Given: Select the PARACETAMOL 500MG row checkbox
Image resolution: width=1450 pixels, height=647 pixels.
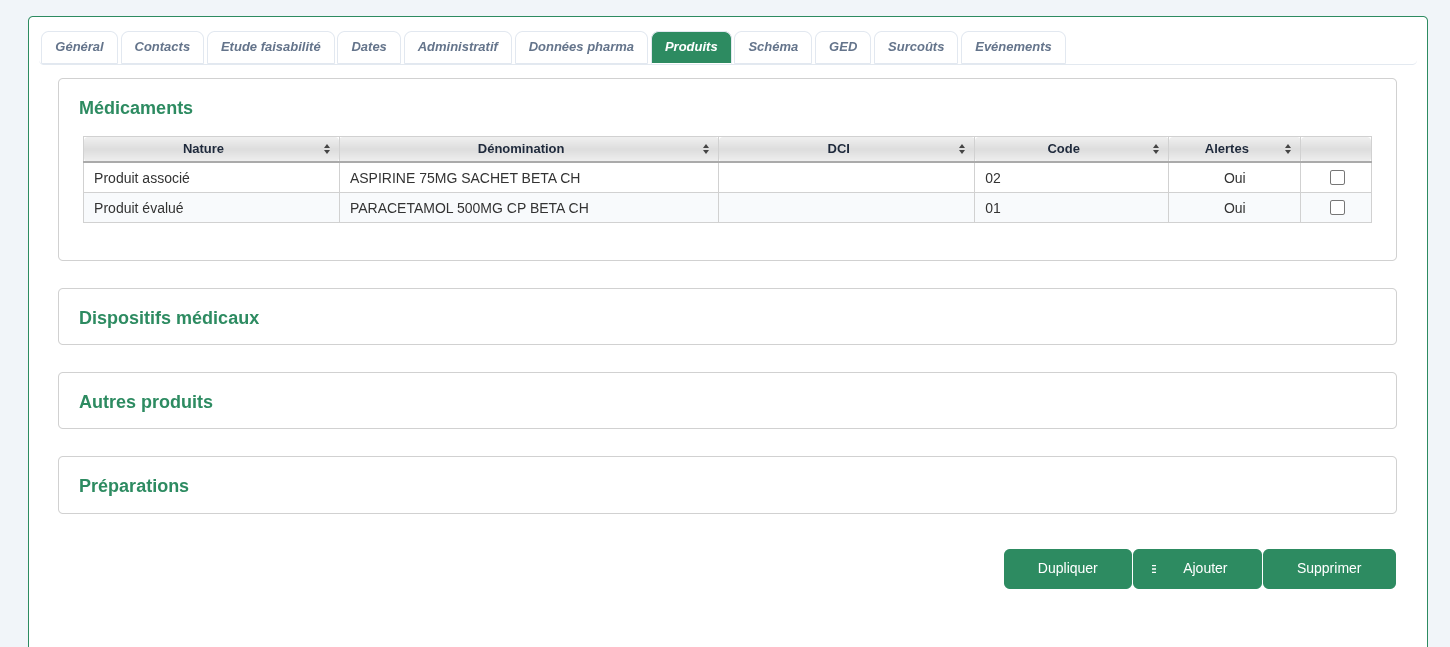Looking at the screenshot, I should tap(1337, 207).
